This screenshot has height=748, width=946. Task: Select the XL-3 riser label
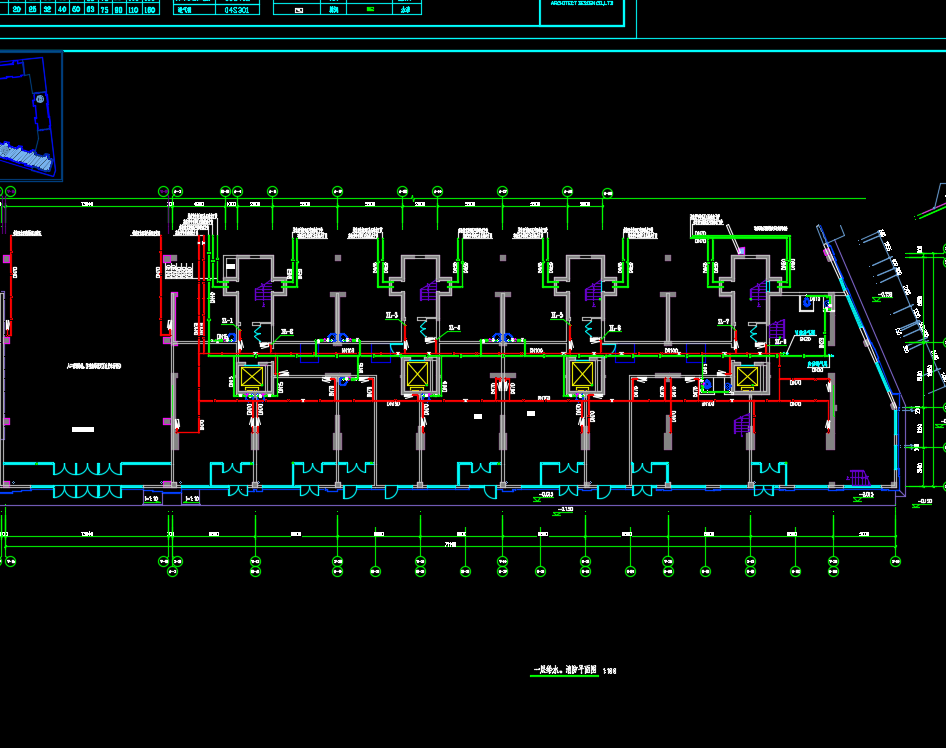[x=392, y=316]
